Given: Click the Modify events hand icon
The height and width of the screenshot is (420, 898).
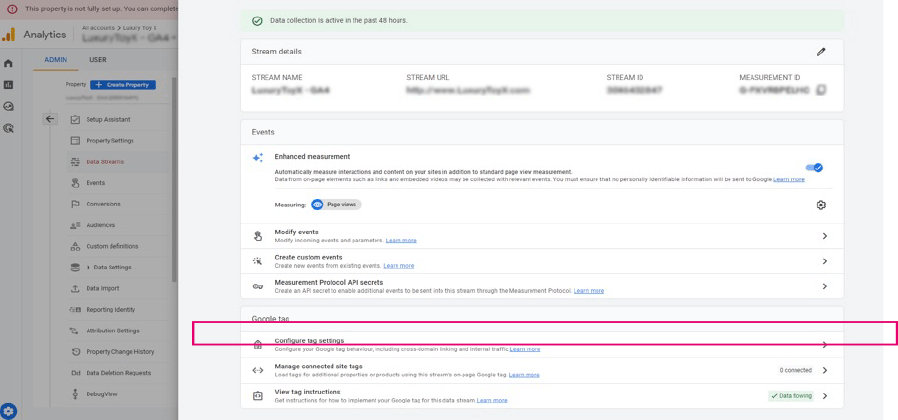Looking at the screenshot, I should [x=258, y=236].
